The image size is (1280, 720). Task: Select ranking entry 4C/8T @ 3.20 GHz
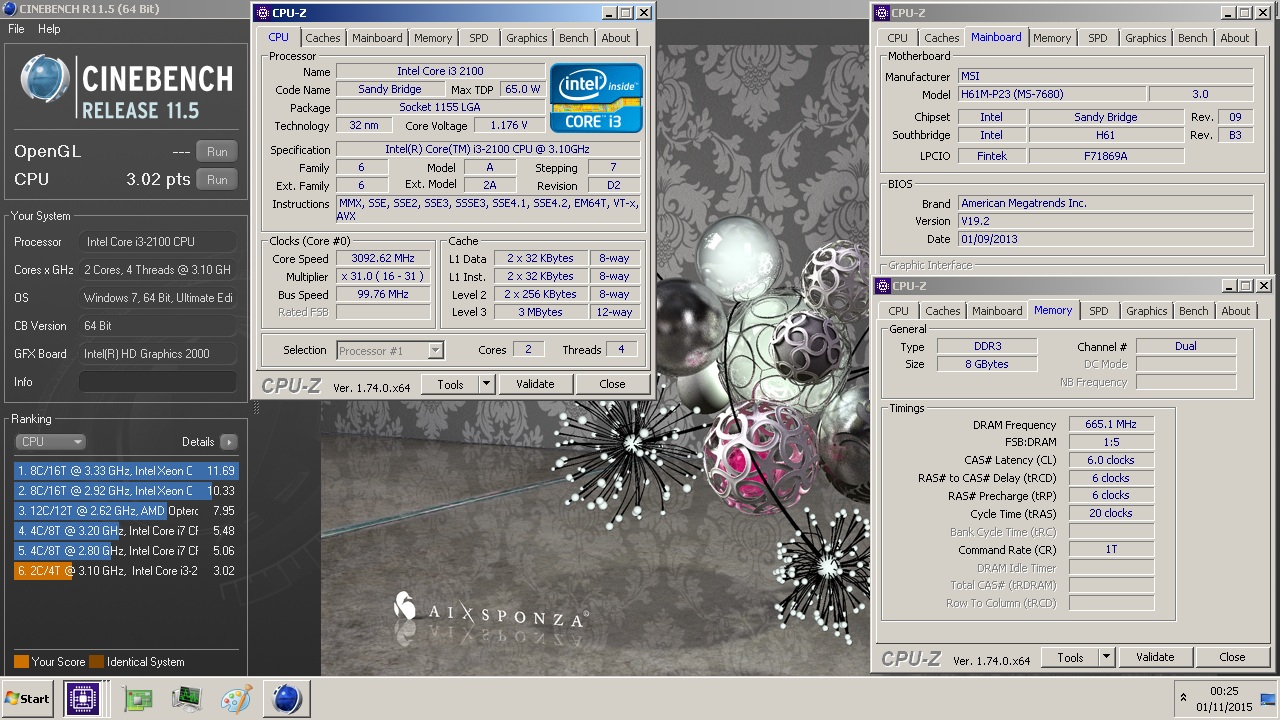coord(126,531)
